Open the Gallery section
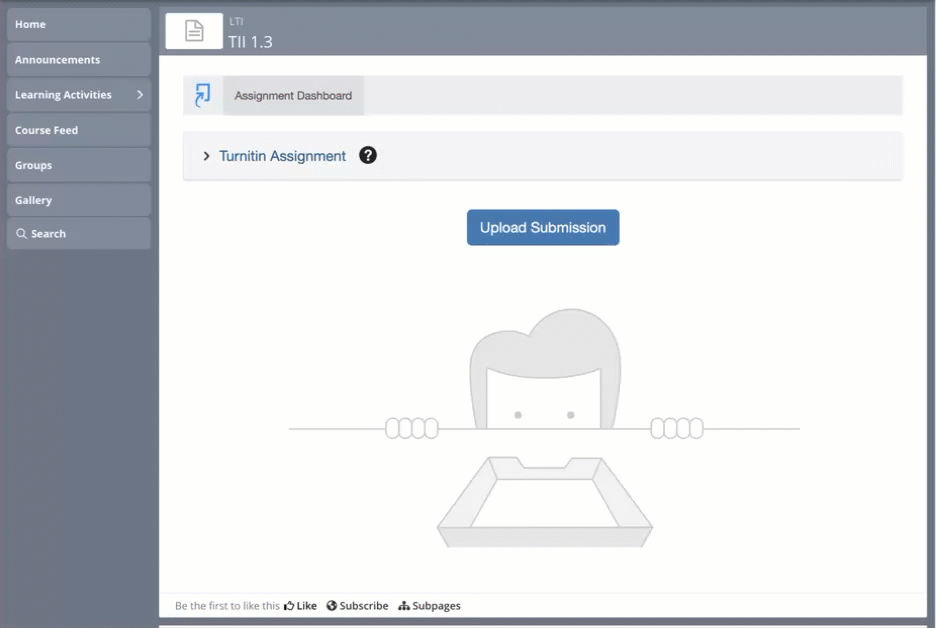This screenshot has height=628, width=936. pyautogui.click(x=78, y=200)
